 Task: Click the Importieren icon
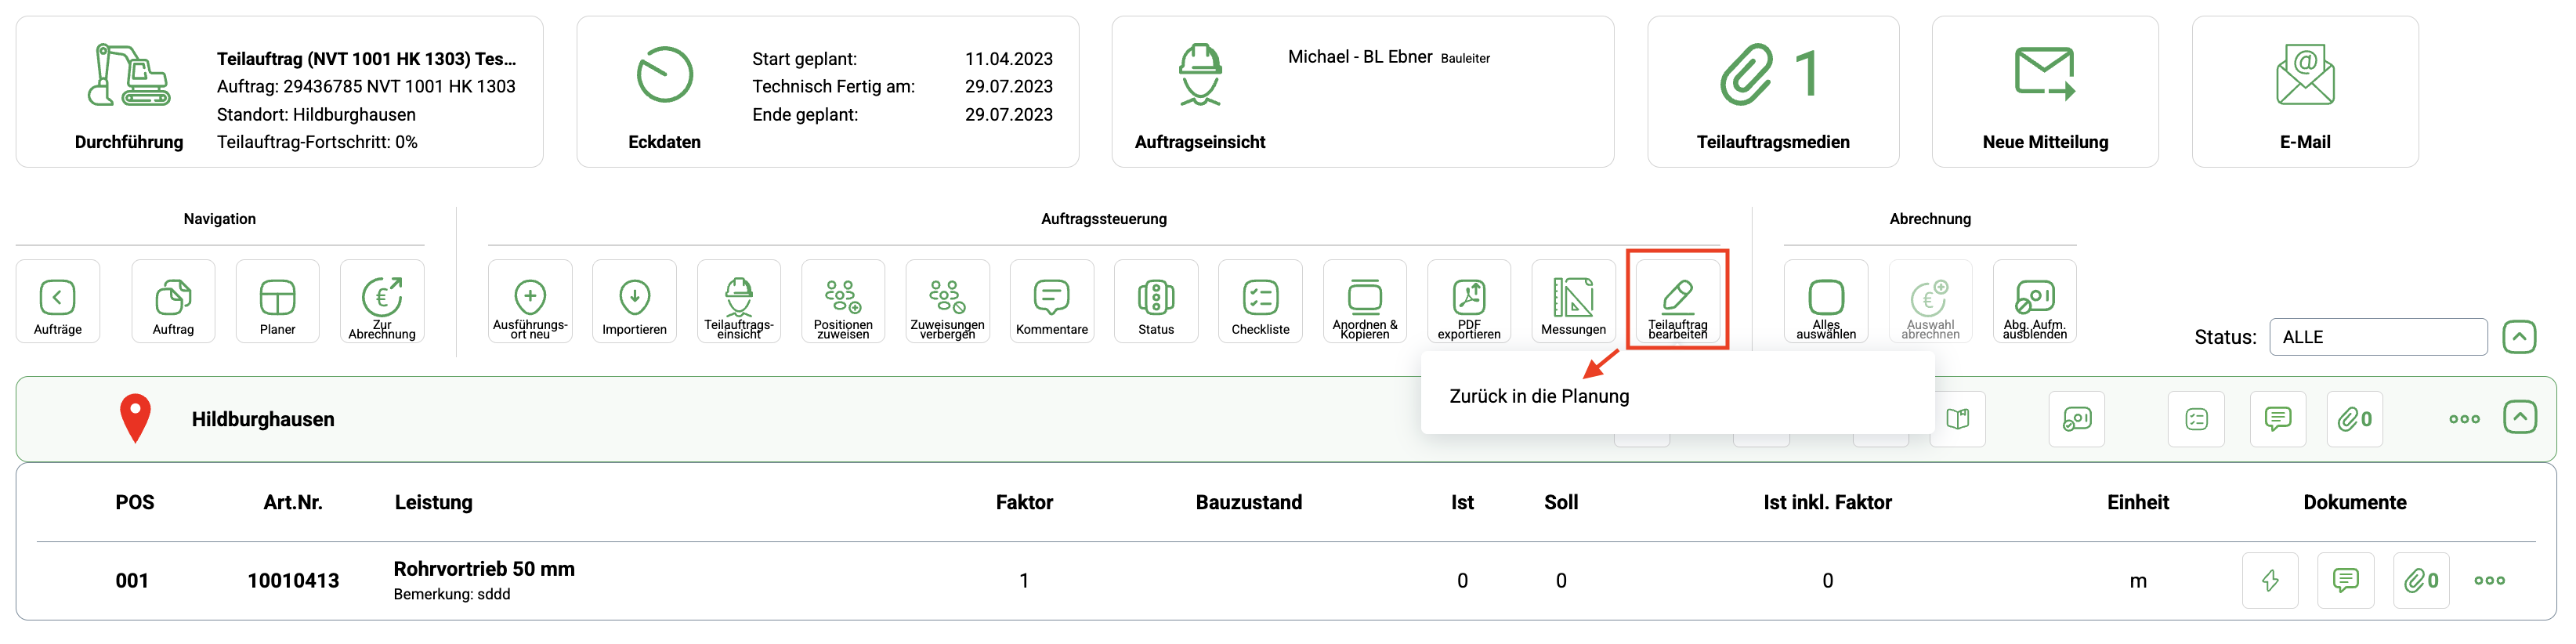[634, 300]
